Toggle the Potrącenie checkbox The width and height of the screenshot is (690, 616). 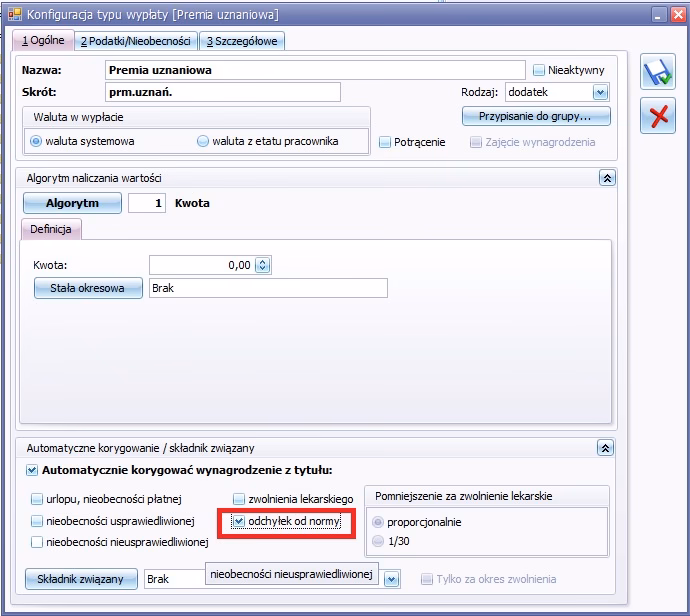pos(385,142)
